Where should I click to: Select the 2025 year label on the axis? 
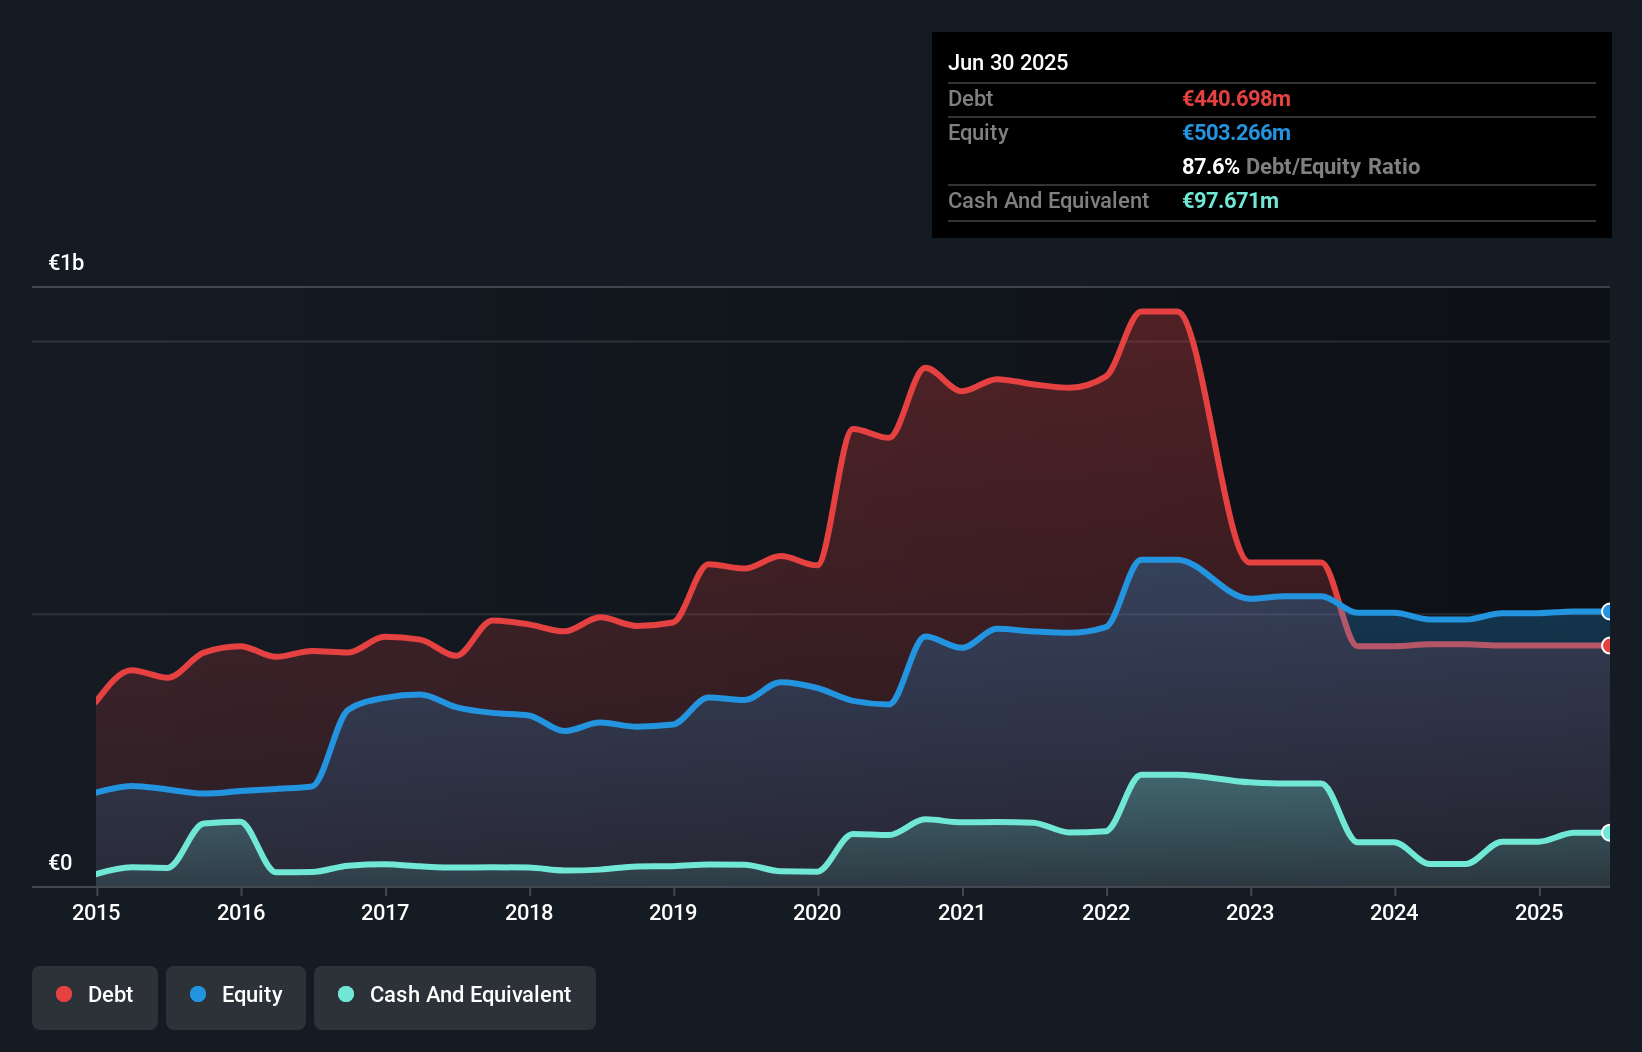coord(1539,912)
